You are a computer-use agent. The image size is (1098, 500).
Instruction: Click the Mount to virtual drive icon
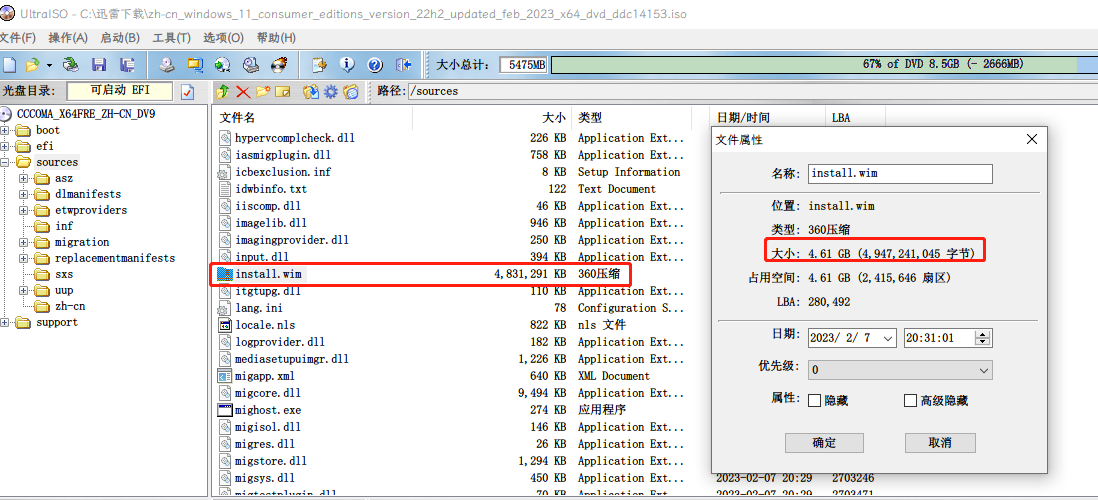click(x=251, y=65)
